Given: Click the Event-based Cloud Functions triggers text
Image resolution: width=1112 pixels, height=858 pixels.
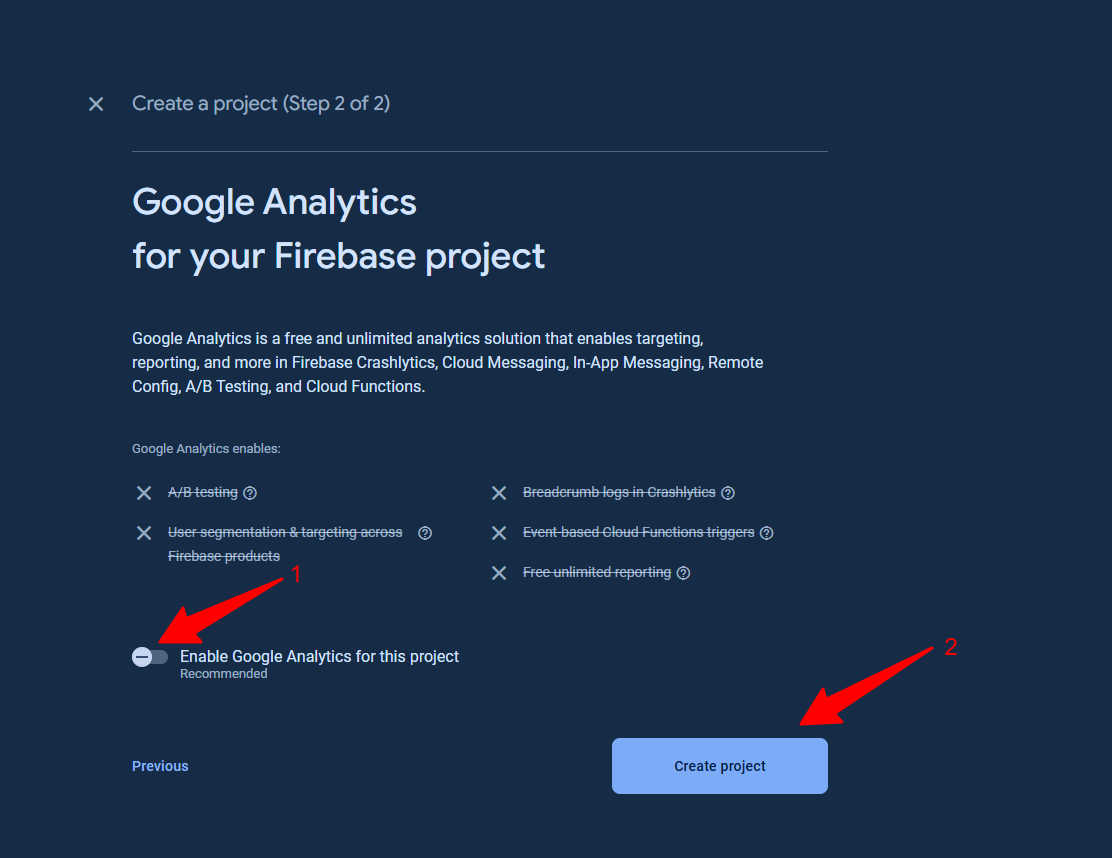Looking at the screenshot, I should (x=638, y=533).
